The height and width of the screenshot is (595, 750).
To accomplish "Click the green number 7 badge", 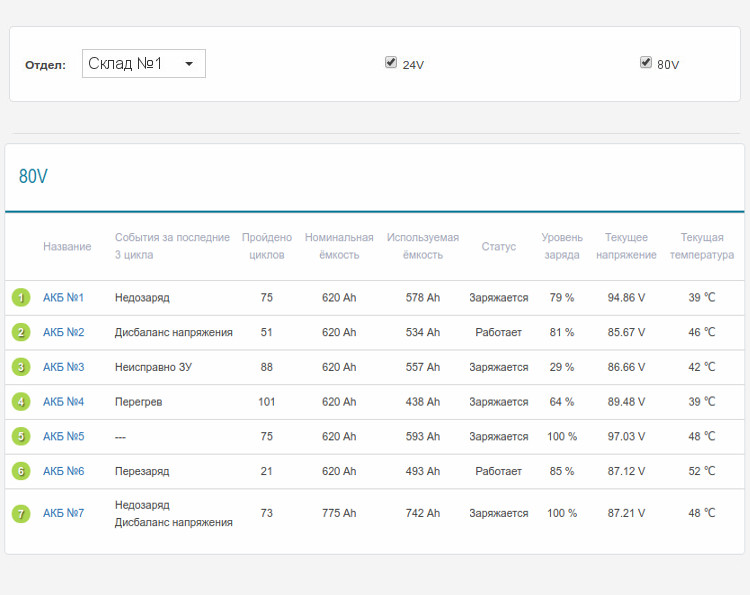I will (x=21, y=514).
